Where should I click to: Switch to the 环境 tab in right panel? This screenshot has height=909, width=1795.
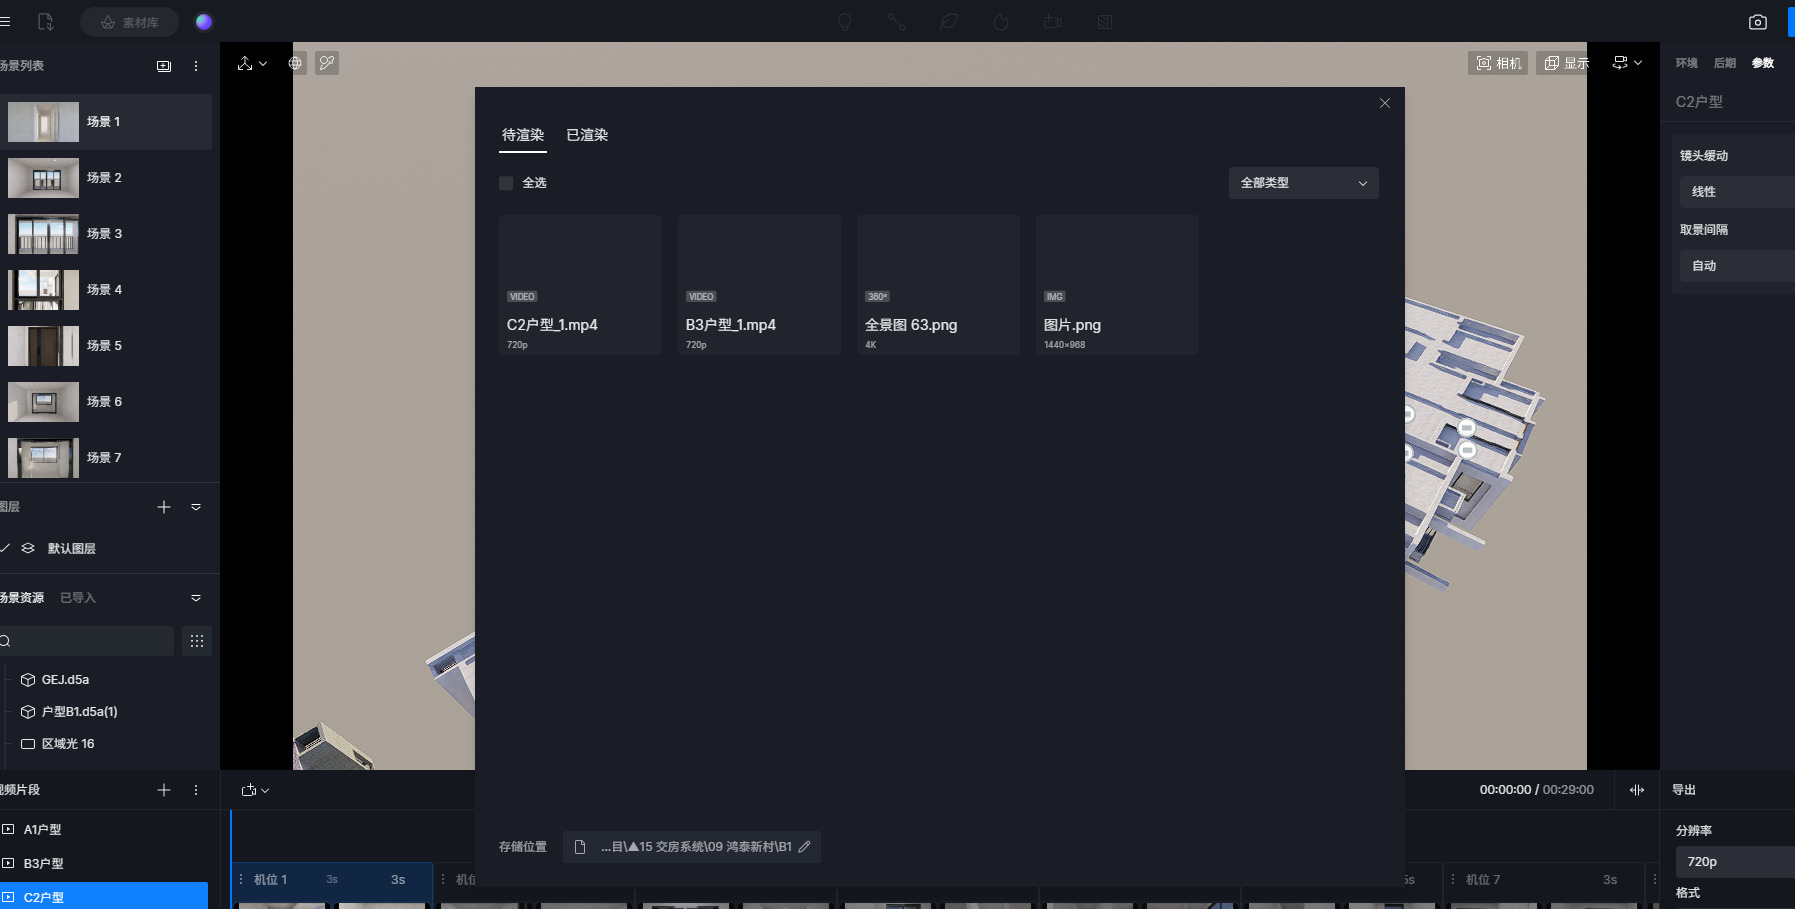[x=1687, y=63]
